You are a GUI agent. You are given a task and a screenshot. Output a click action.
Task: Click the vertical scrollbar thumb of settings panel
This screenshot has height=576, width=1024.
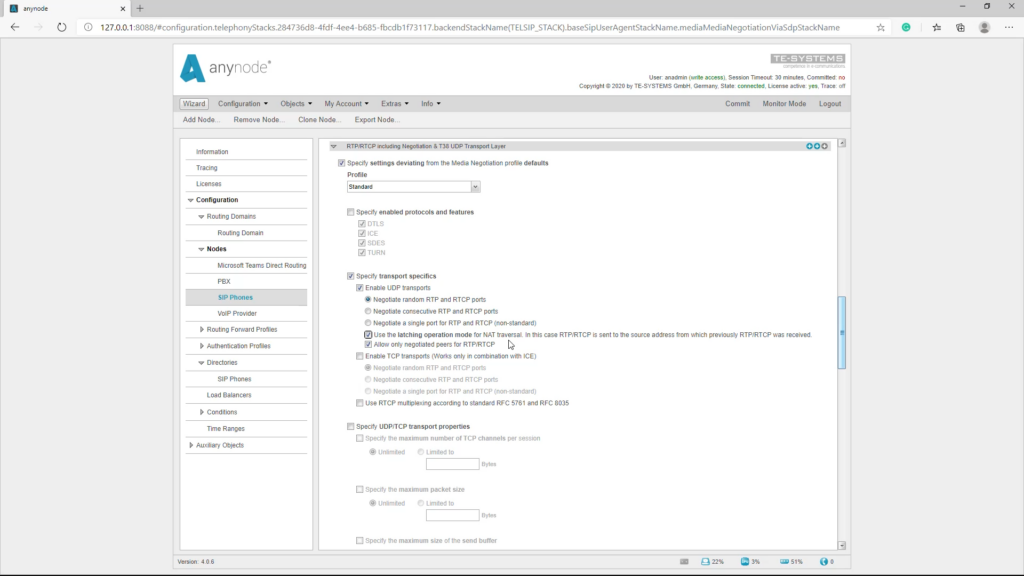click(x=842, y=332)
